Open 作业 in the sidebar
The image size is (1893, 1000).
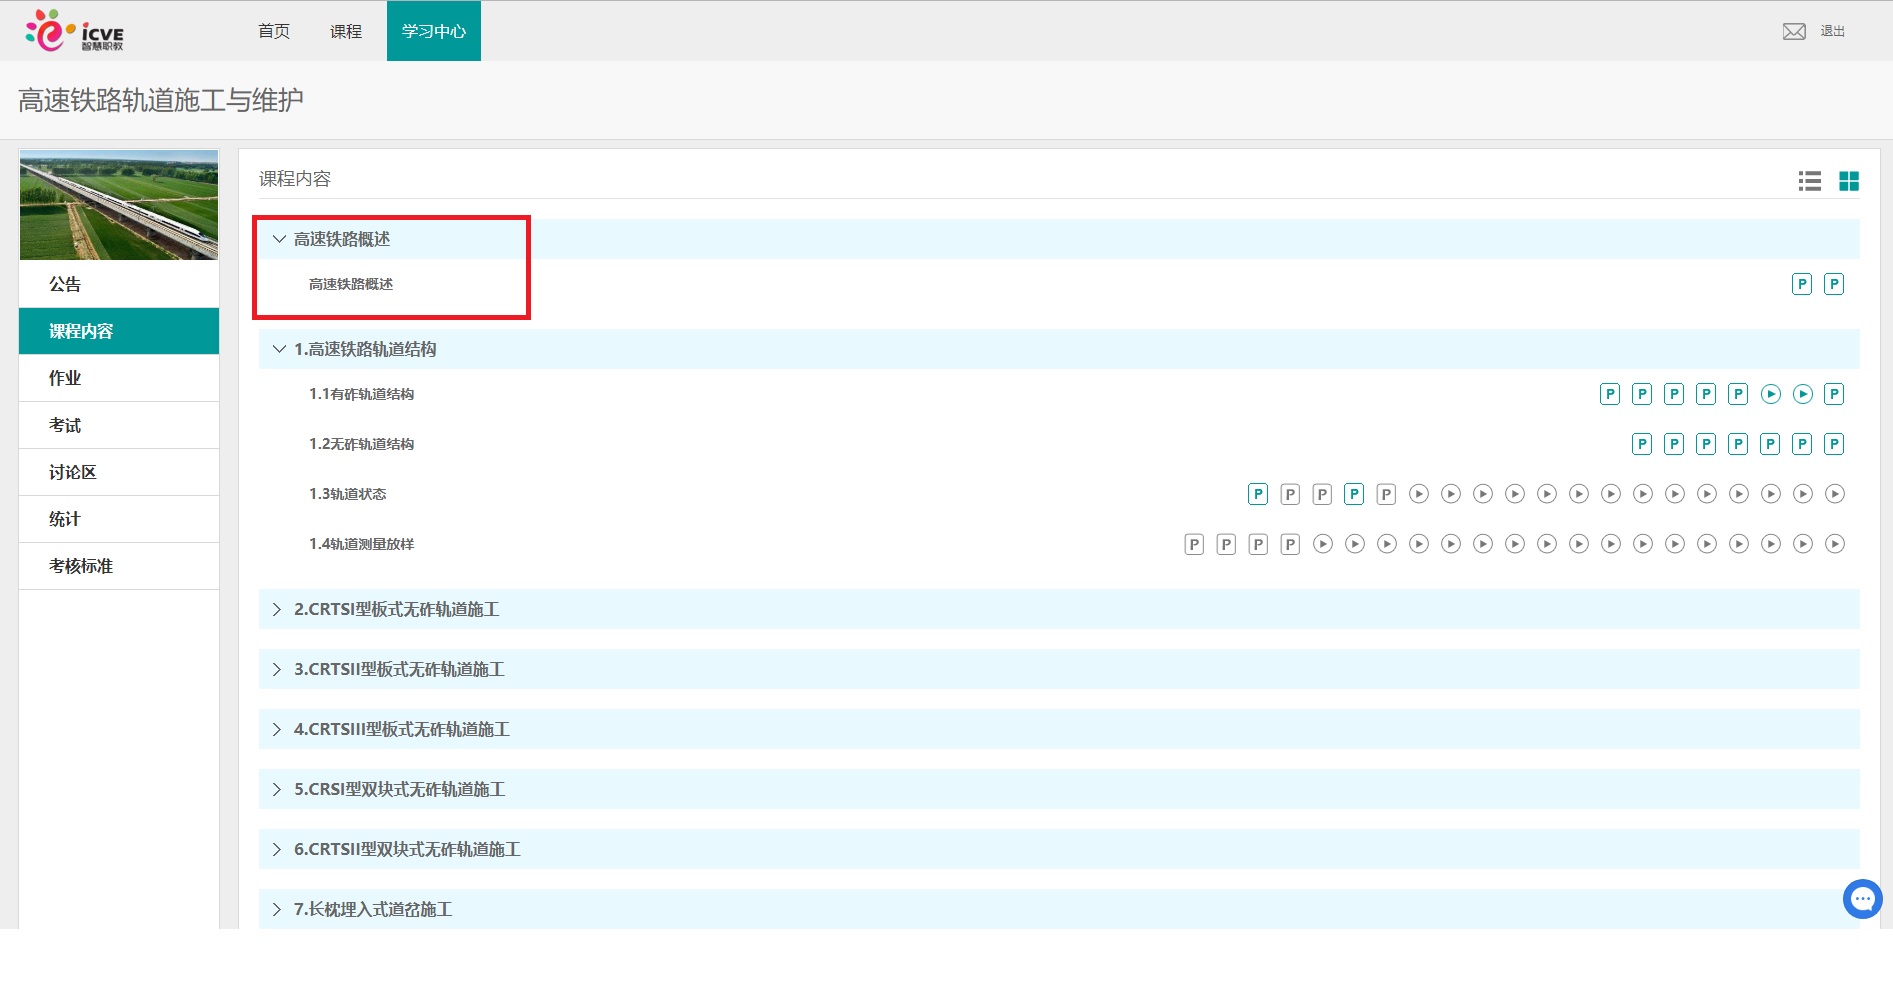point(119,378)
